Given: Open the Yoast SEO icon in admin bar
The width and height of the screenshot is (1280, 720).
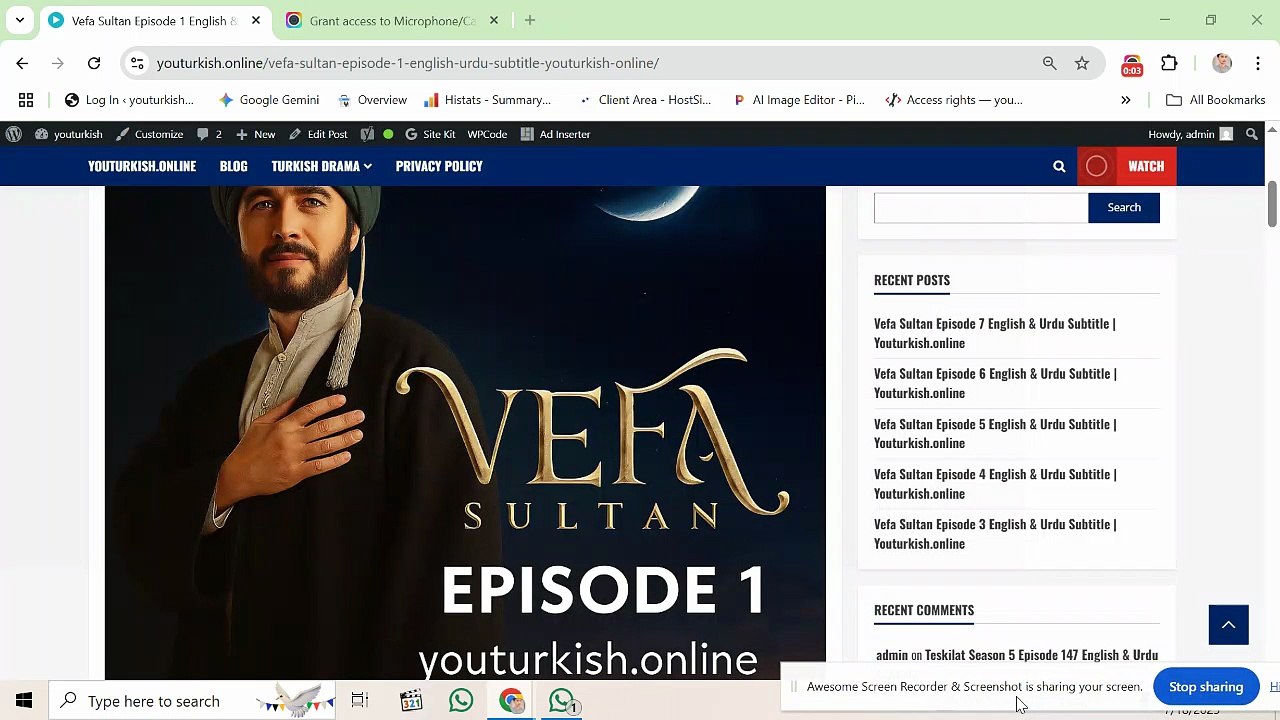Looking at the screenshot, I should coord(367,134).
